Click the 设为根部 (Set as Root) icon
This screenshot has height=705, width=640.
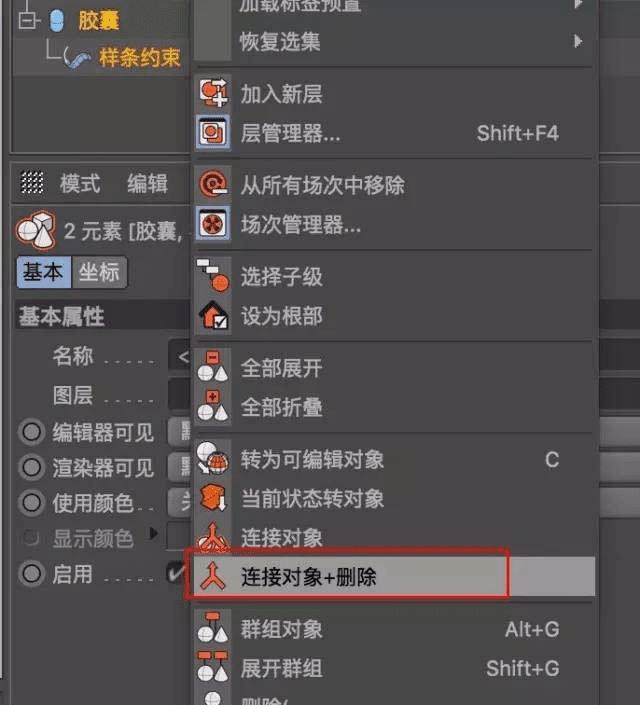tap(214, 316)
